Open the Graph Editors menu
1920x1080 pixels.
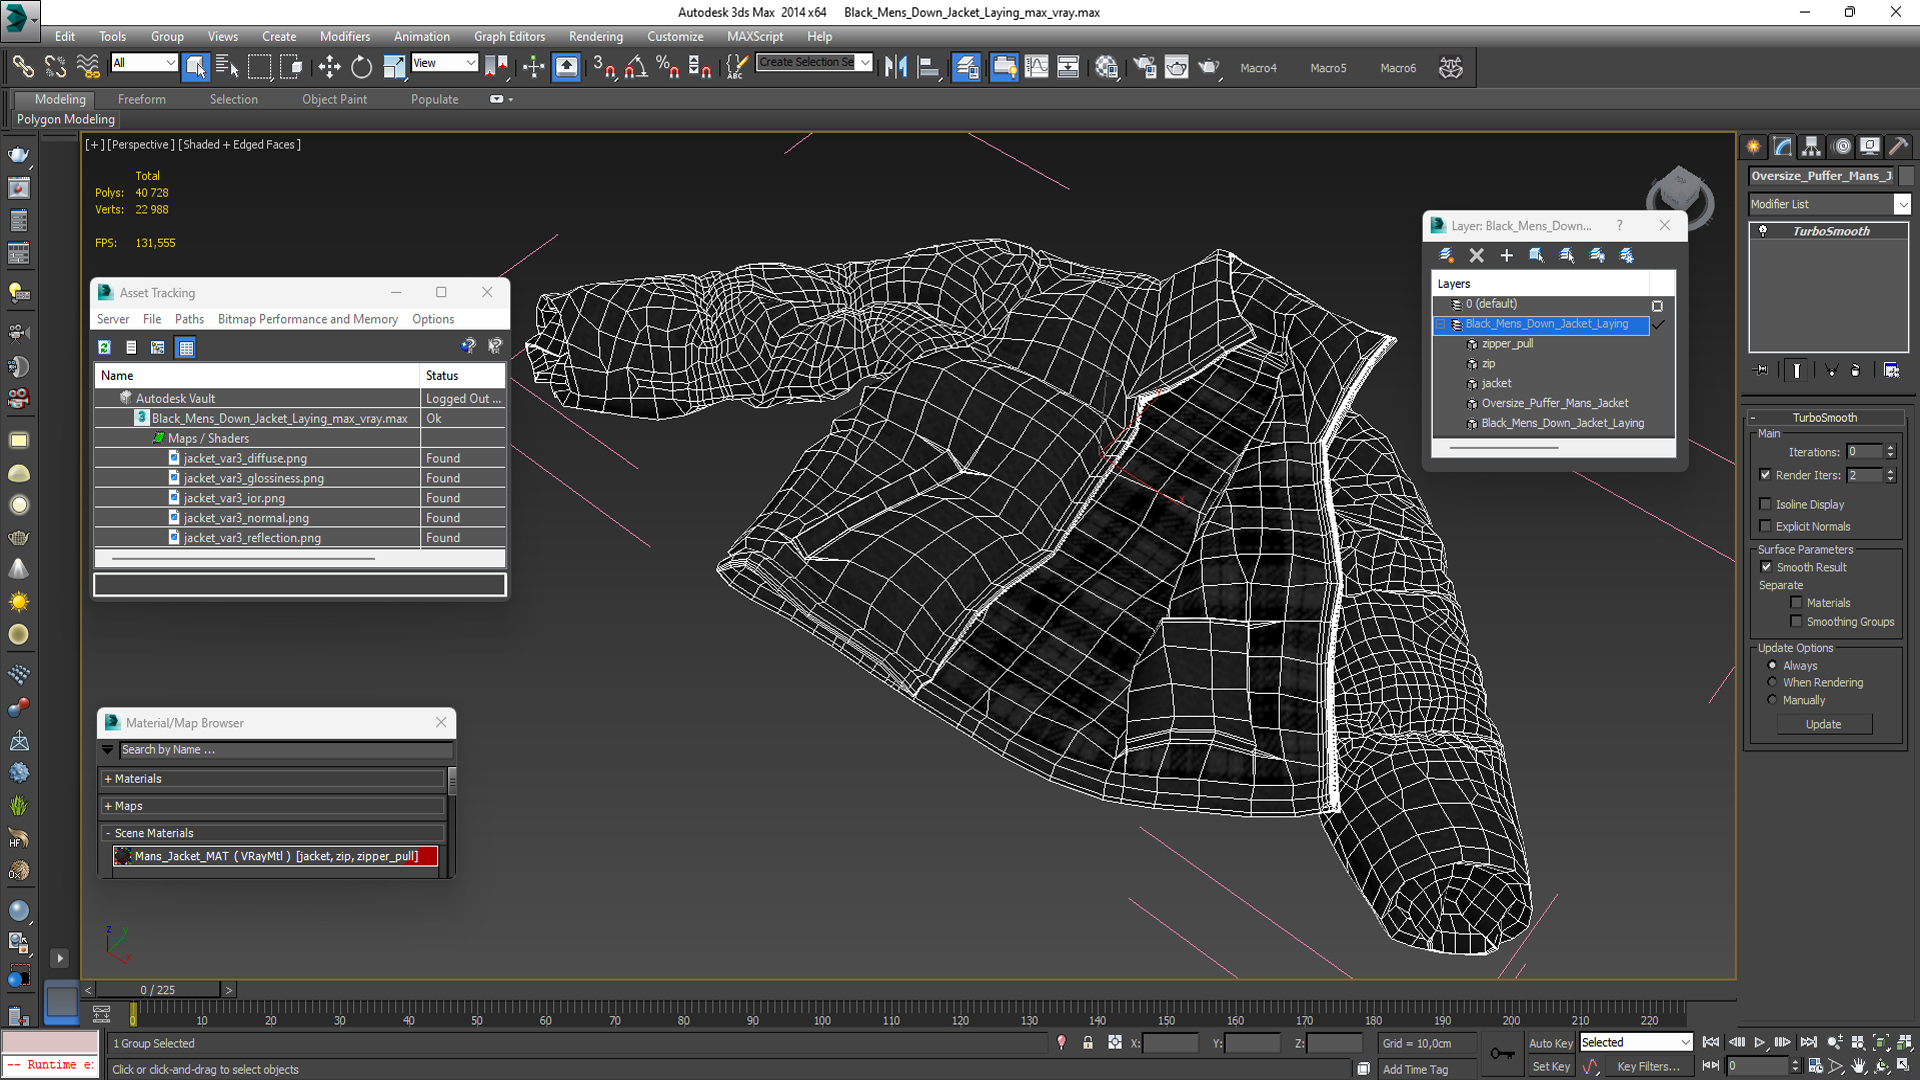point(510,36)
